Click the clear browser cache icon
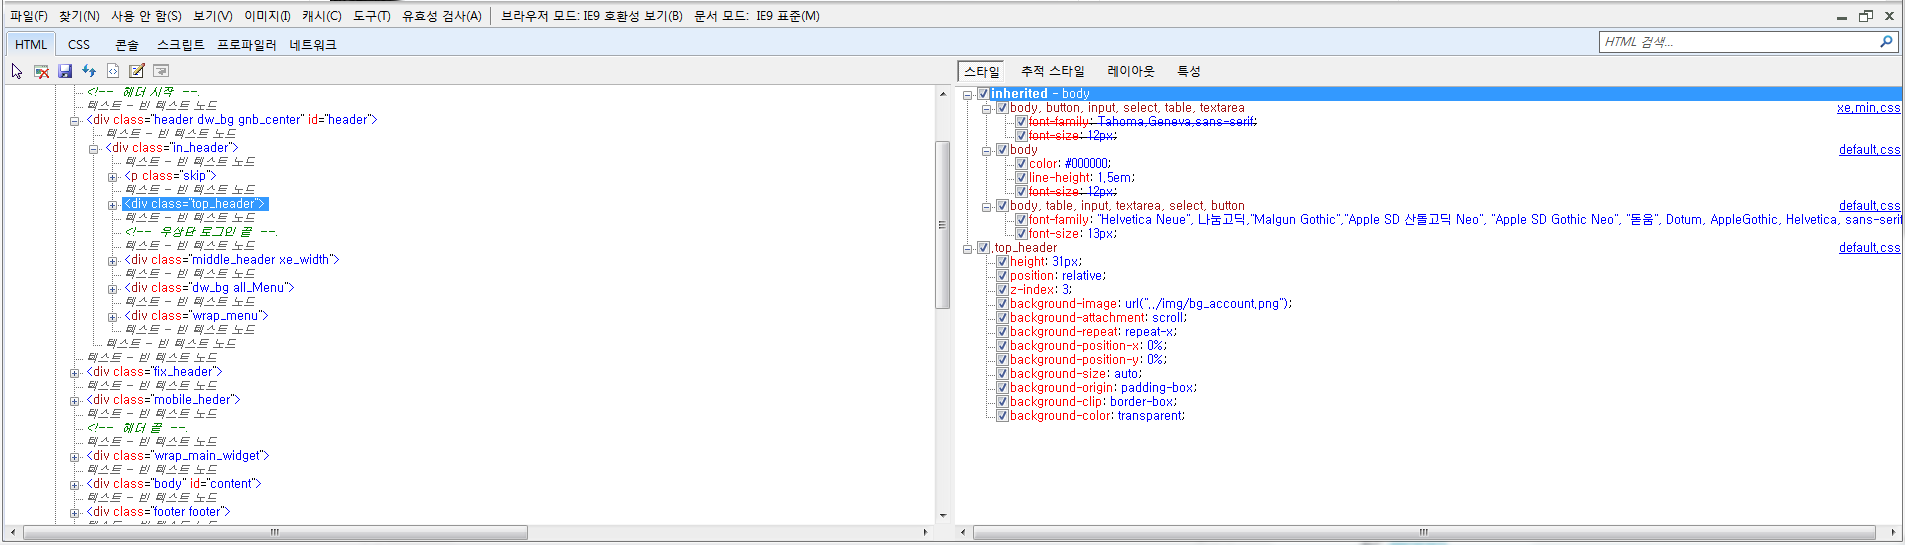Viewport: 1905px width, 545px height. pyautogui.click(x=41, y=71)
